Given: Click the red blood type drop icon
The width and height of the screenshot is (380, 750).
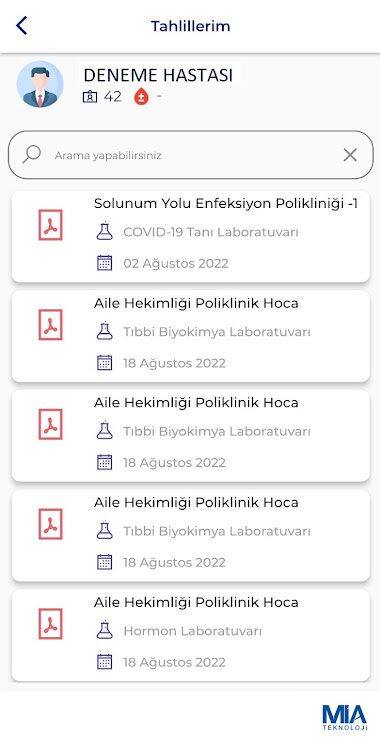Looking at the screenshot, I should pos(141,97).
